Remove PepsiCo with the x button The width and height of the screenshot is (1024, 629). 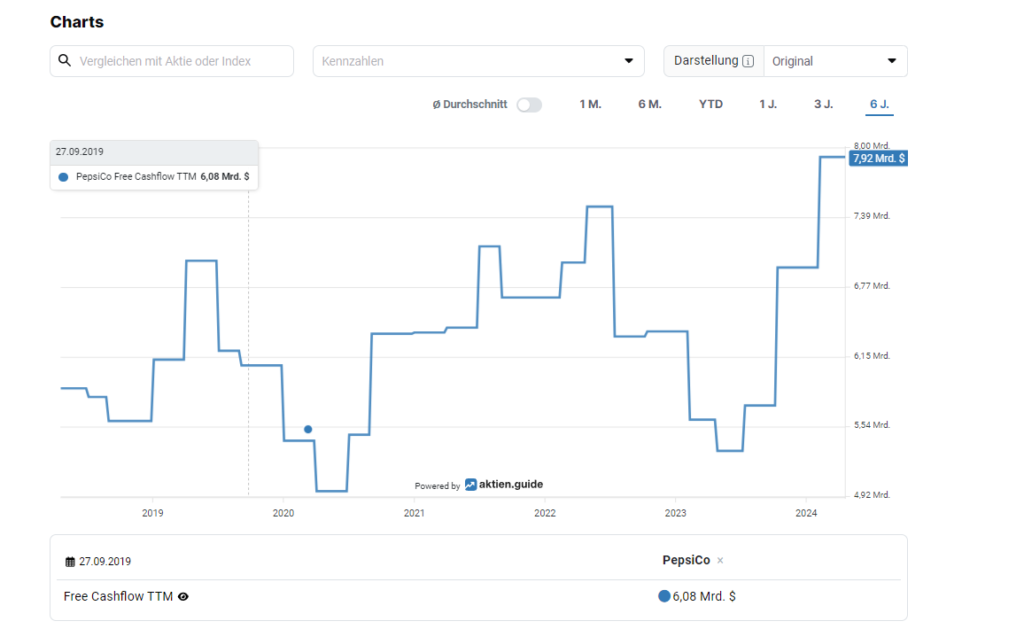(720, 560)
